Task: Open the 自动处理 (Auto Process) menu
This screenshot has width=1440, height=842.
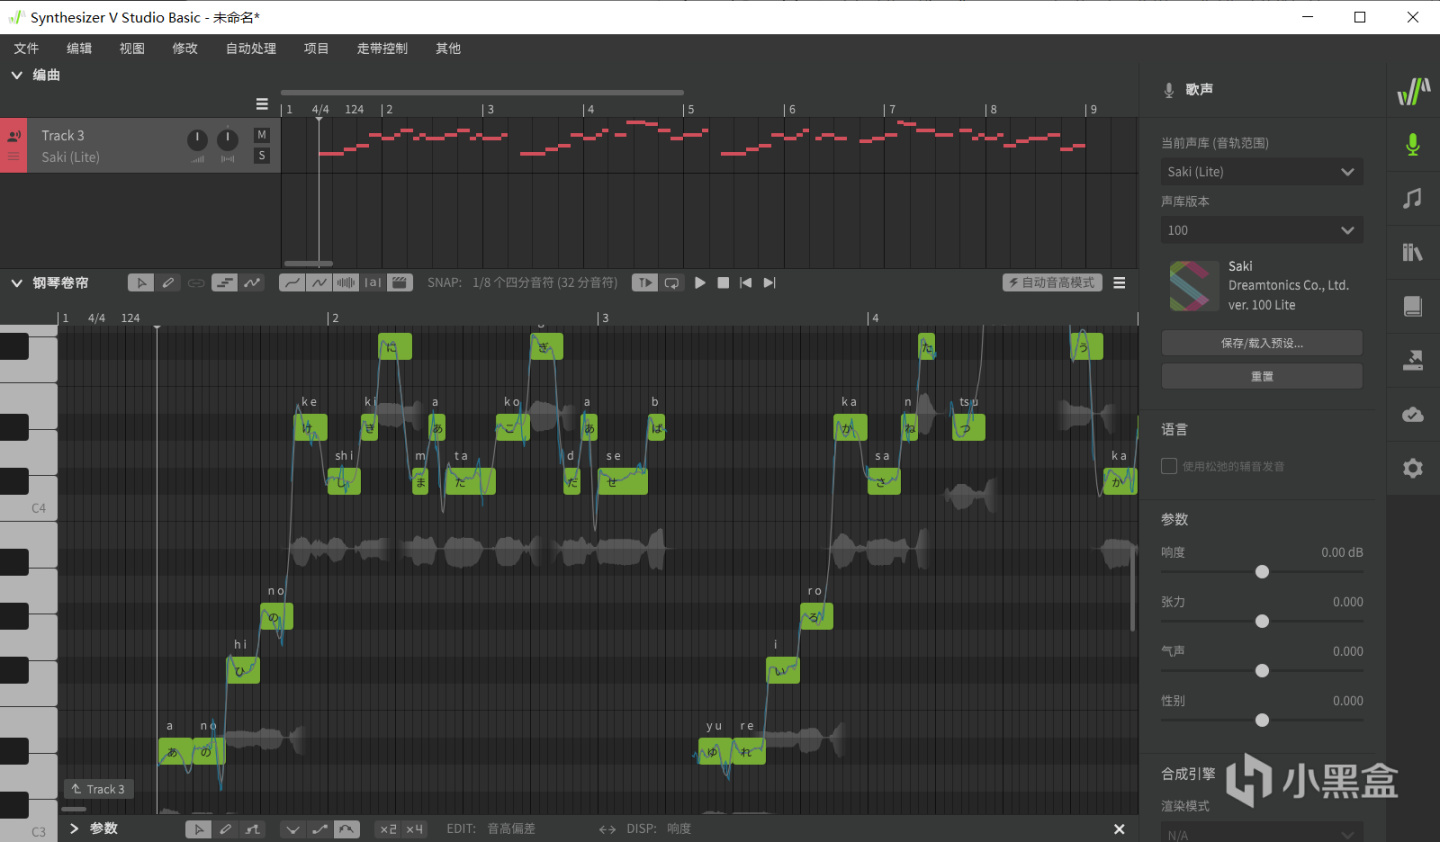Action: point(251,48)
